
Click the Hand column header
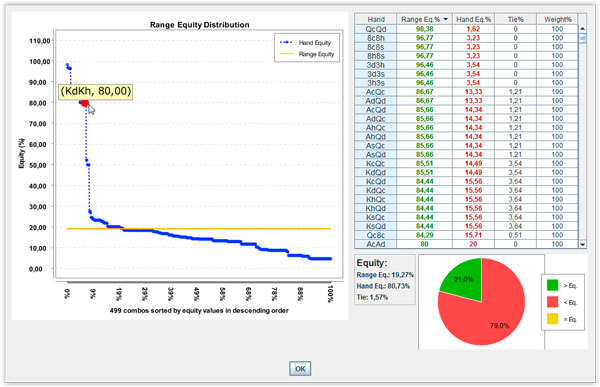point(376,19)
